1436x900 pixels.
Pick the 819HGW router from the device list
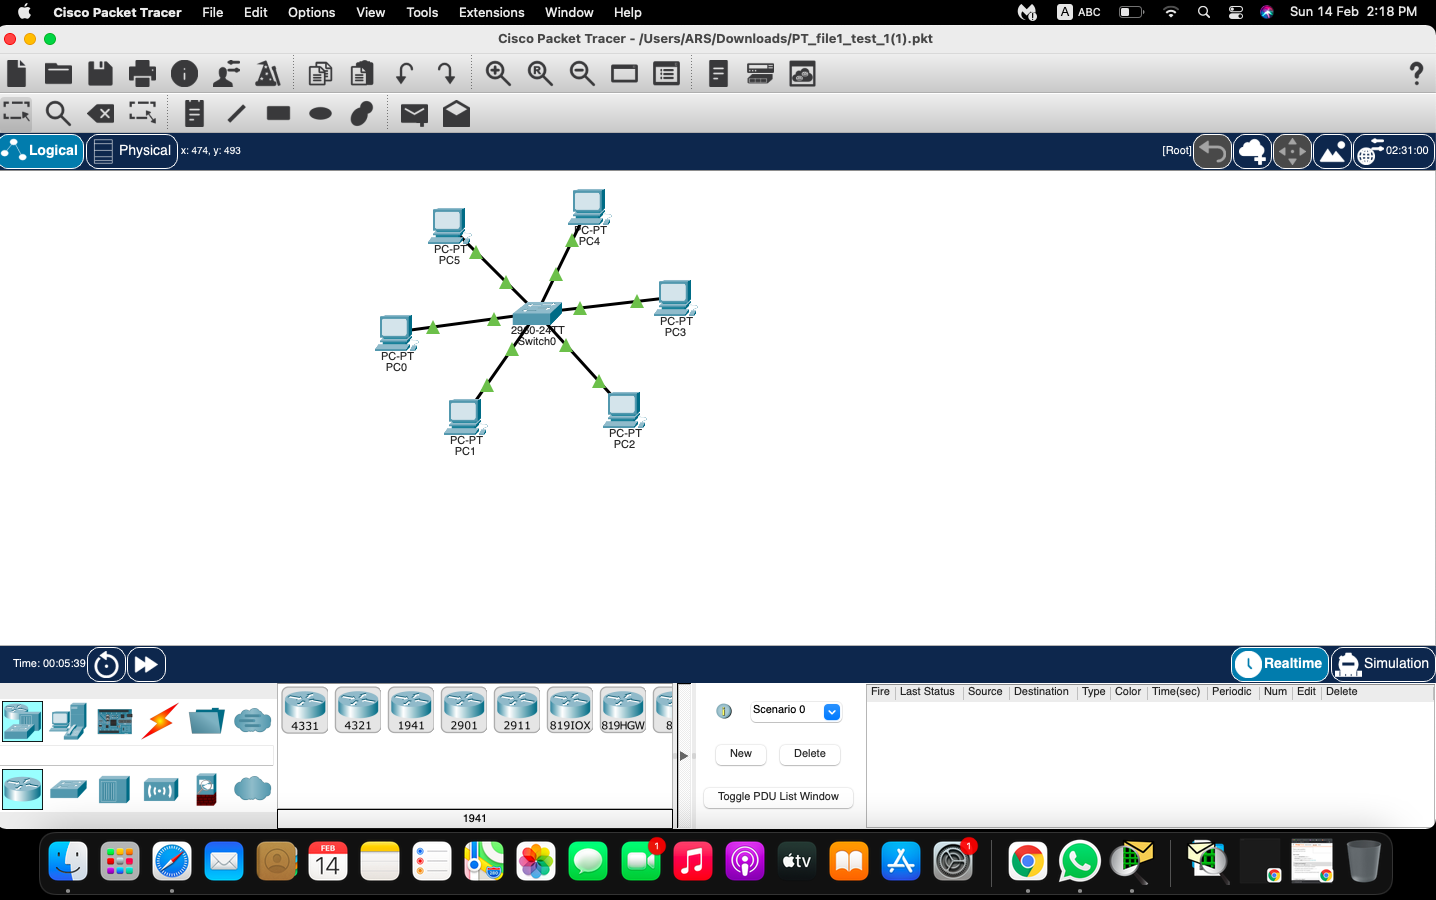pyautogui.click(x=623, y=710)
